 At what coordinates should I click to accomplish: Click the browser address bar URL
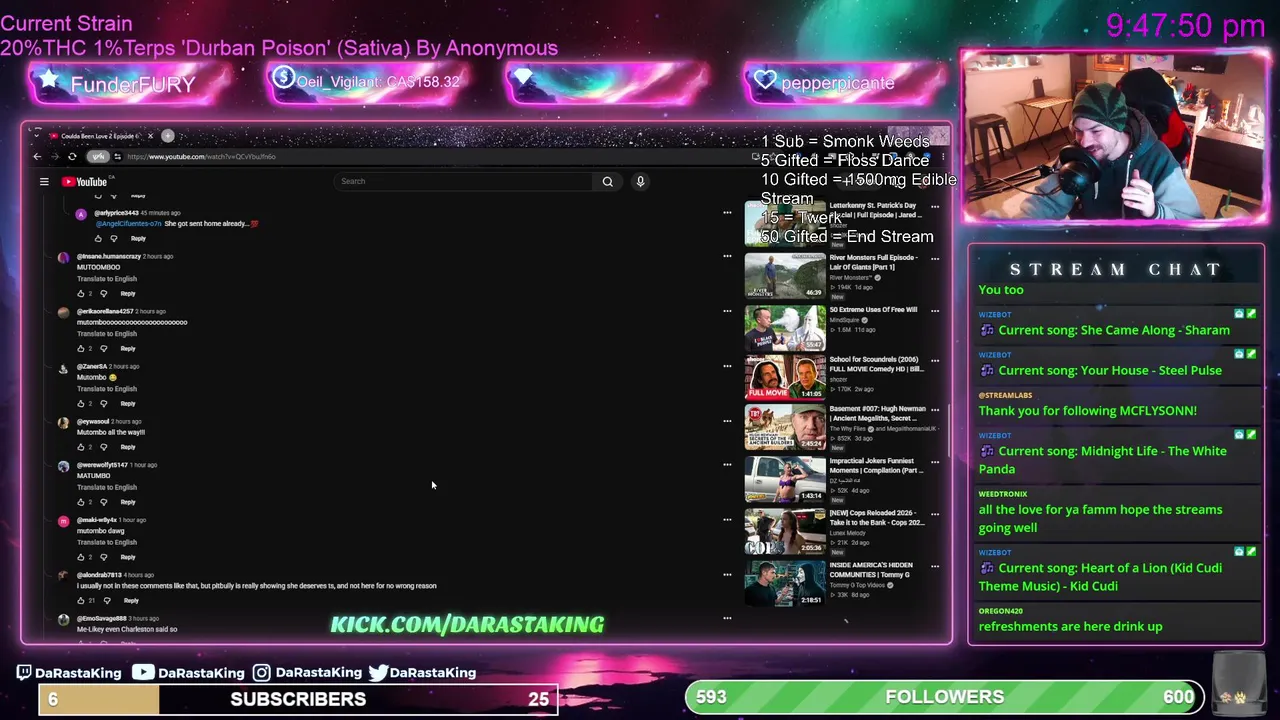pyautogui.click(x=201, y=157)
